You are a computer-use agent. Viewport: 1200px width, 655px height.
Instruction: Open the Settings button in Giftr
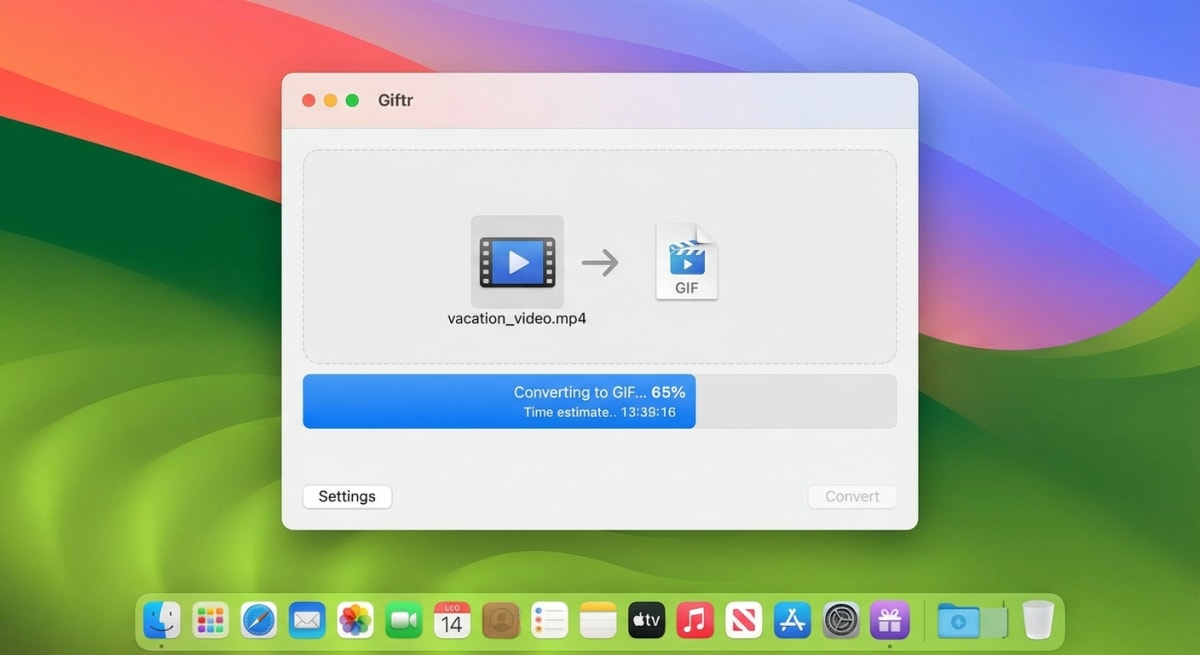pyautogui.click(x=346, y=496)
